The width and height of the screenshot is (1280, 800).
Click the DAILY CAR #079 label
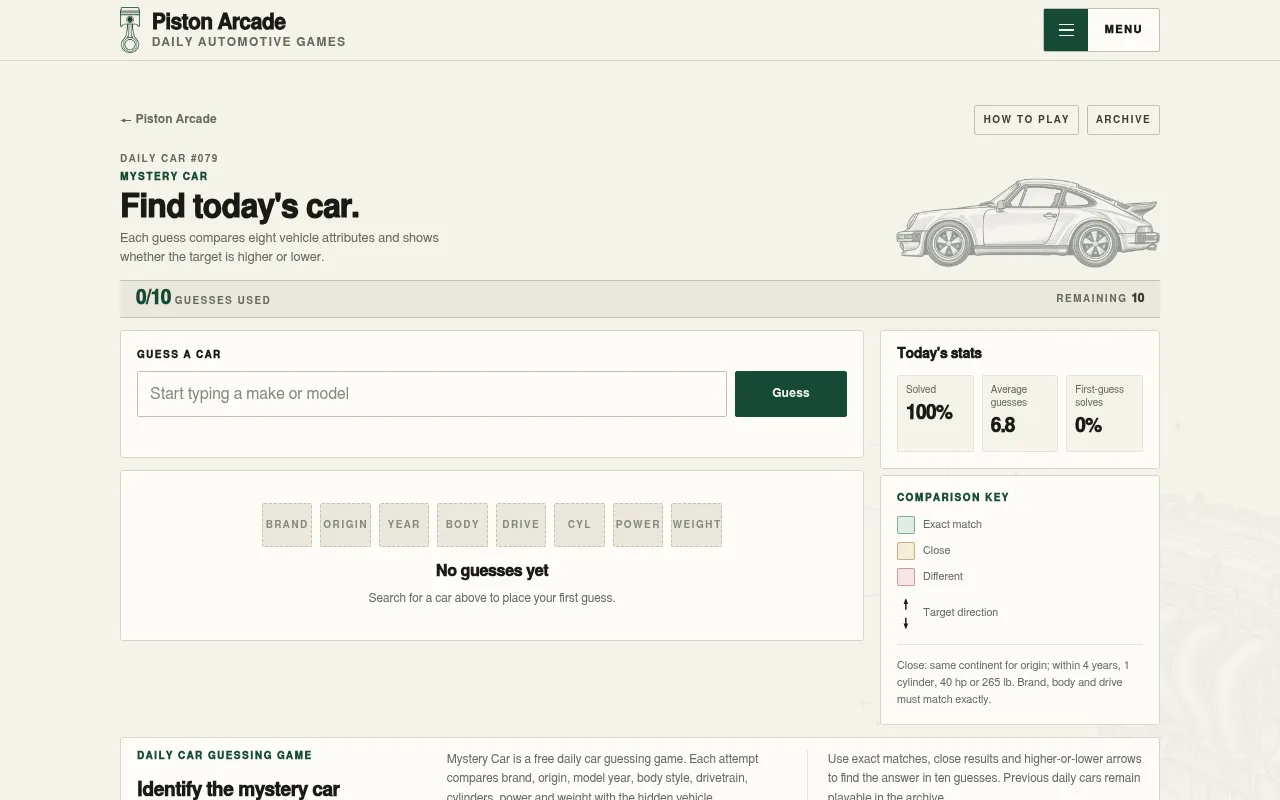click(x=169, y=158)
